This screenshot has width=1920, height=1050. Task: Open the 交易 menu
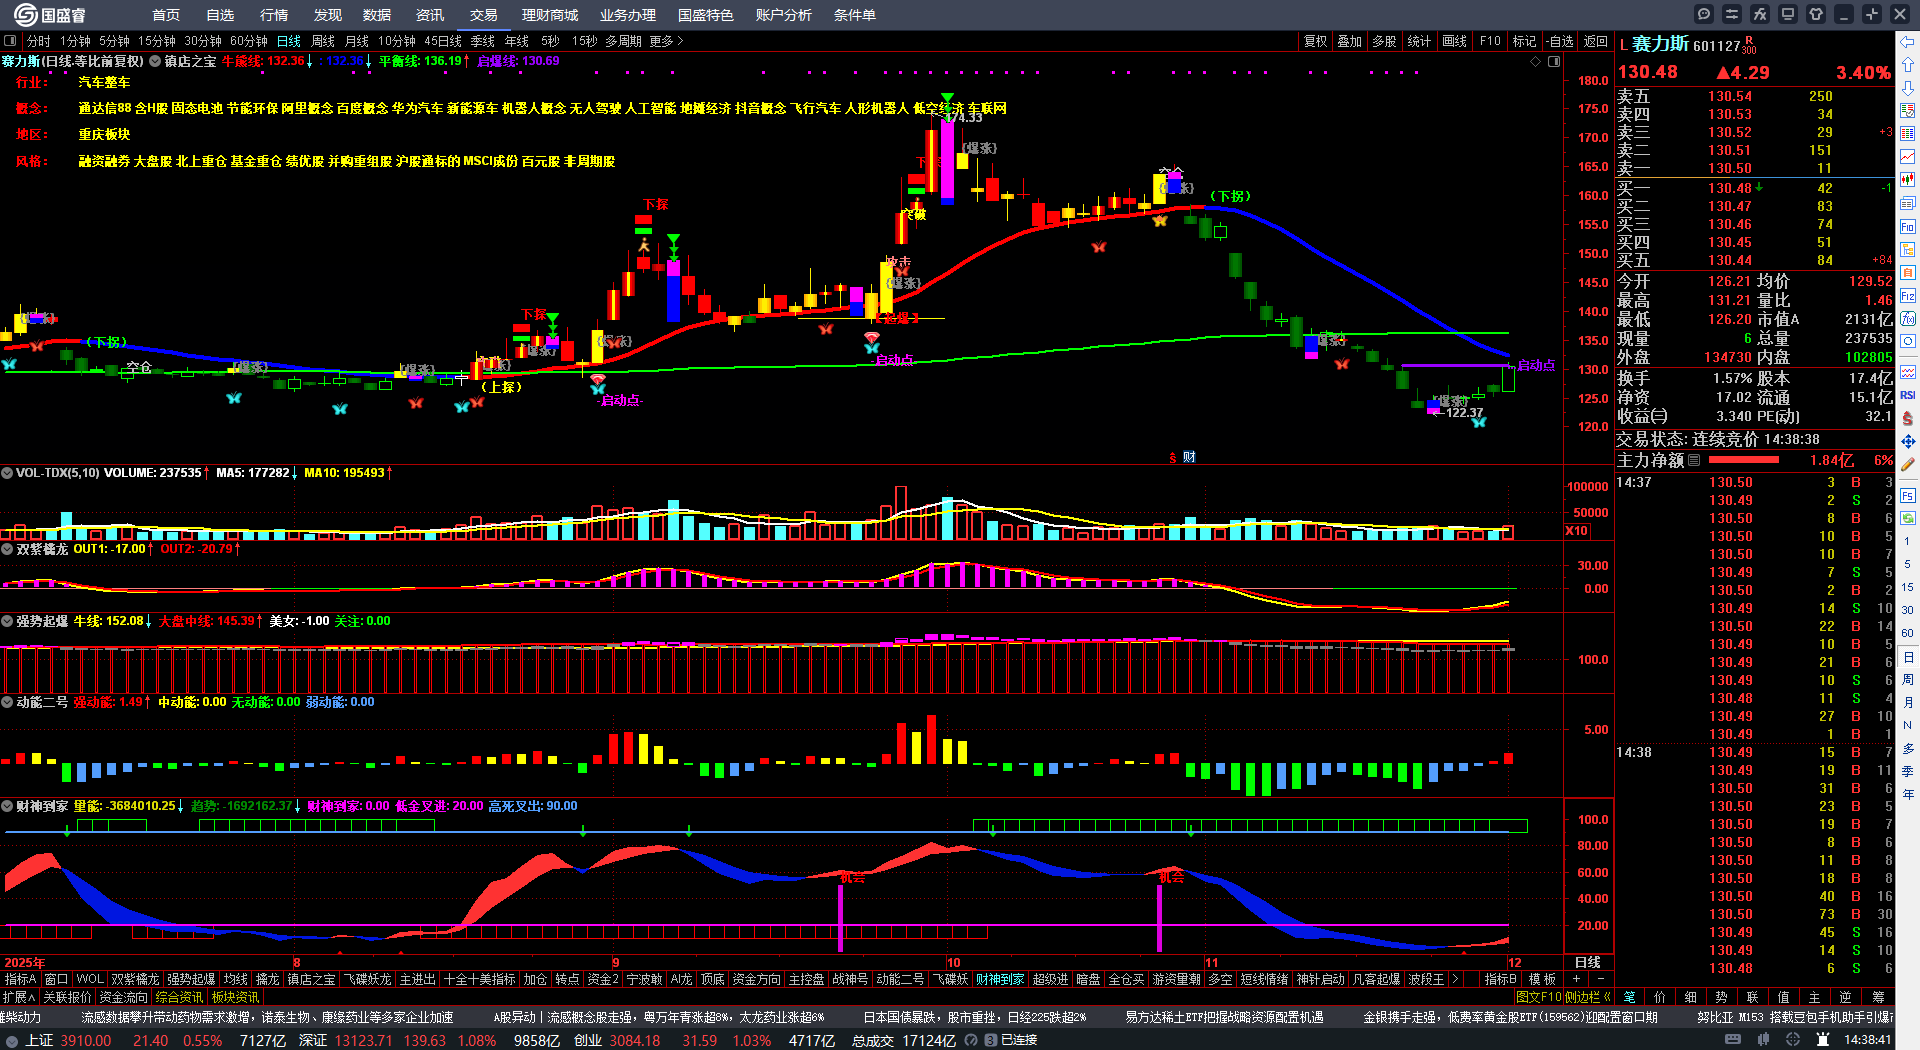484,15
